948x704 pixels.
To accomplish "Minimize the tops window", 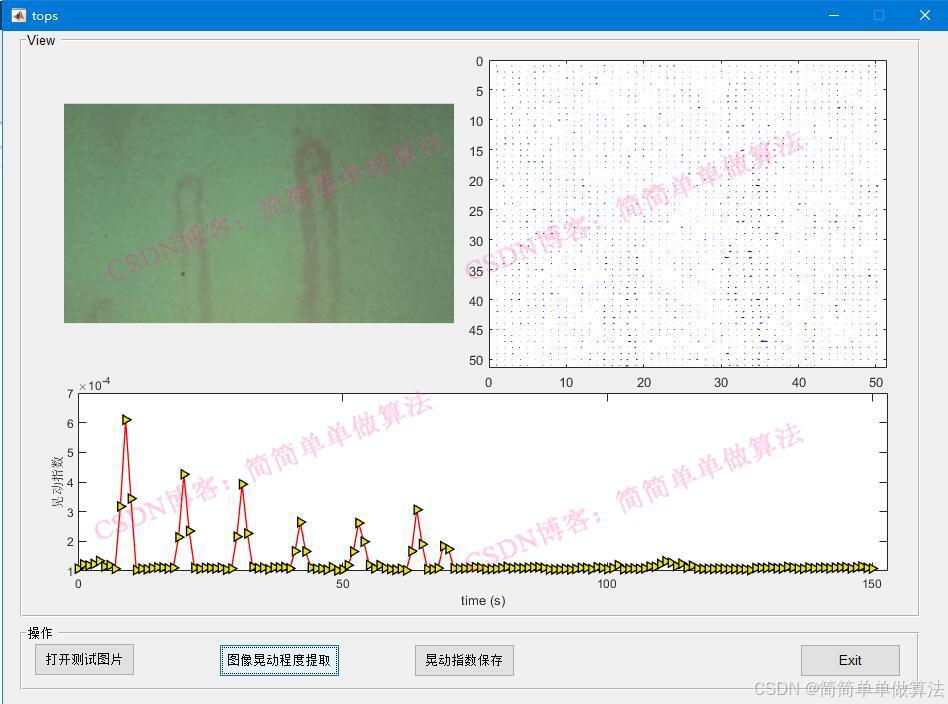I will pyautogui.click(x=833, y=15).
